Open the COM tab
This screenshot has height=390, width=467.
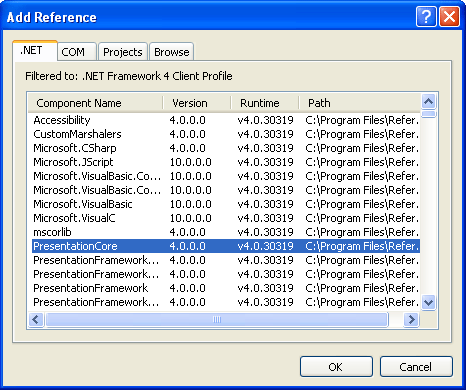point(77,52)
